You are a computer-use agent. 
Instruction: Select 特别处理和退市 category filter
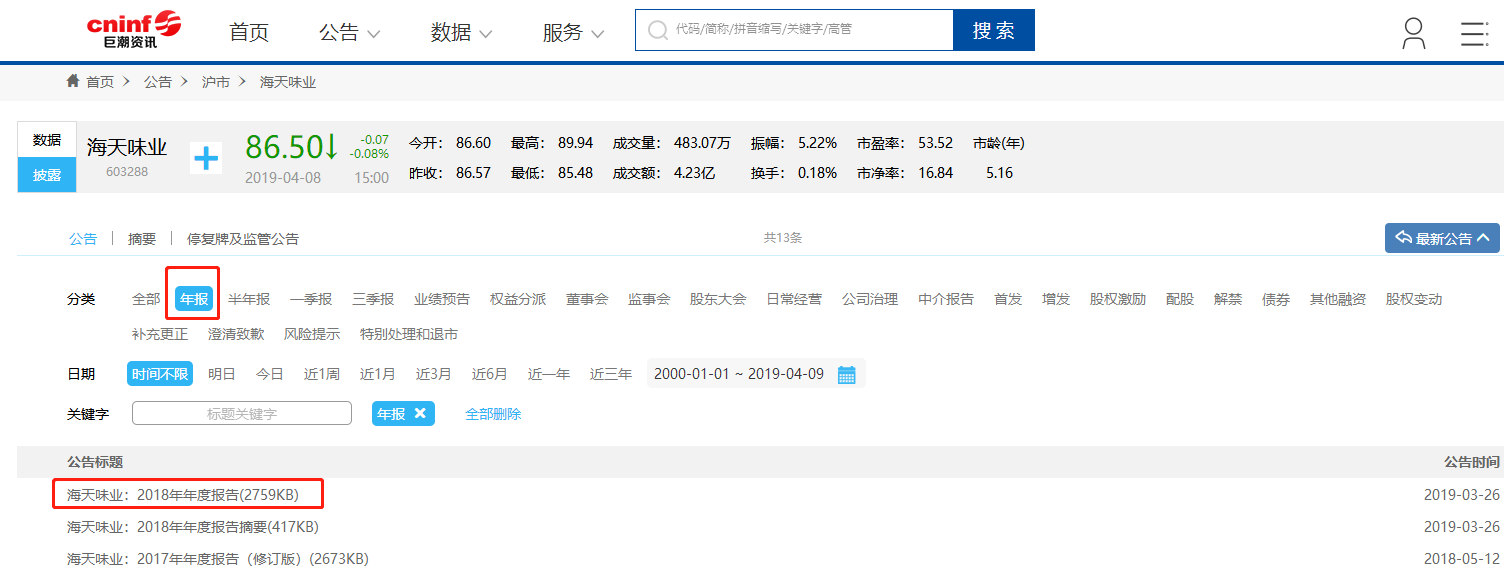click(x=409, y=334)
